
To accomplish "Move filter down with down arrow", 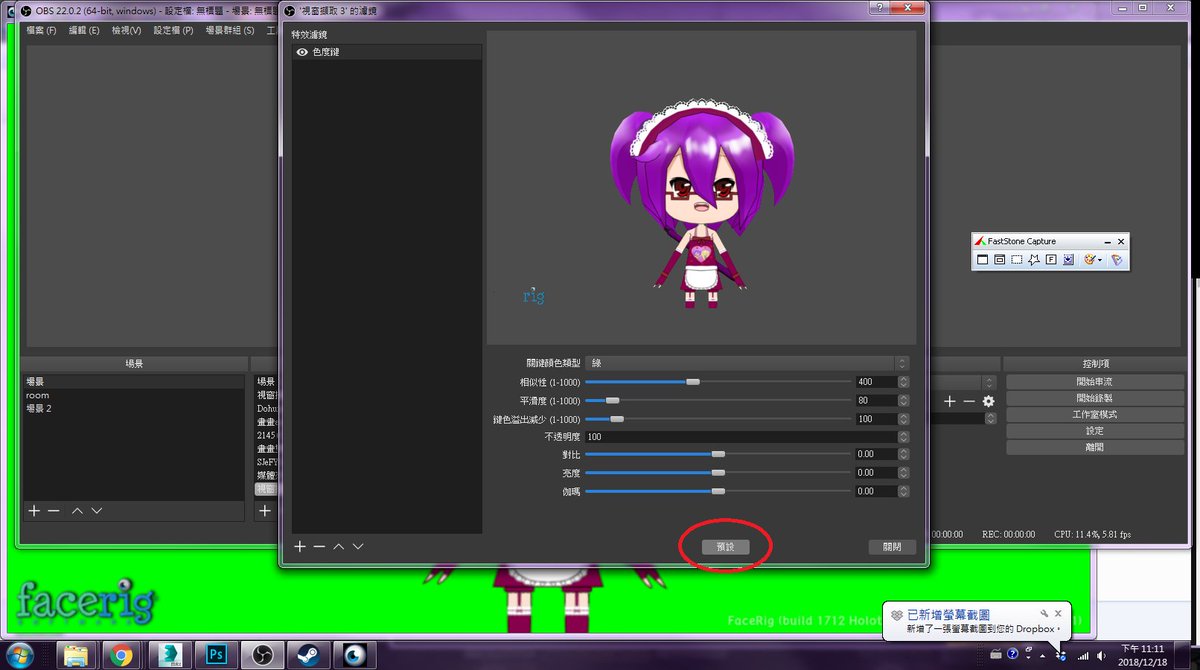I will [358, 547].
